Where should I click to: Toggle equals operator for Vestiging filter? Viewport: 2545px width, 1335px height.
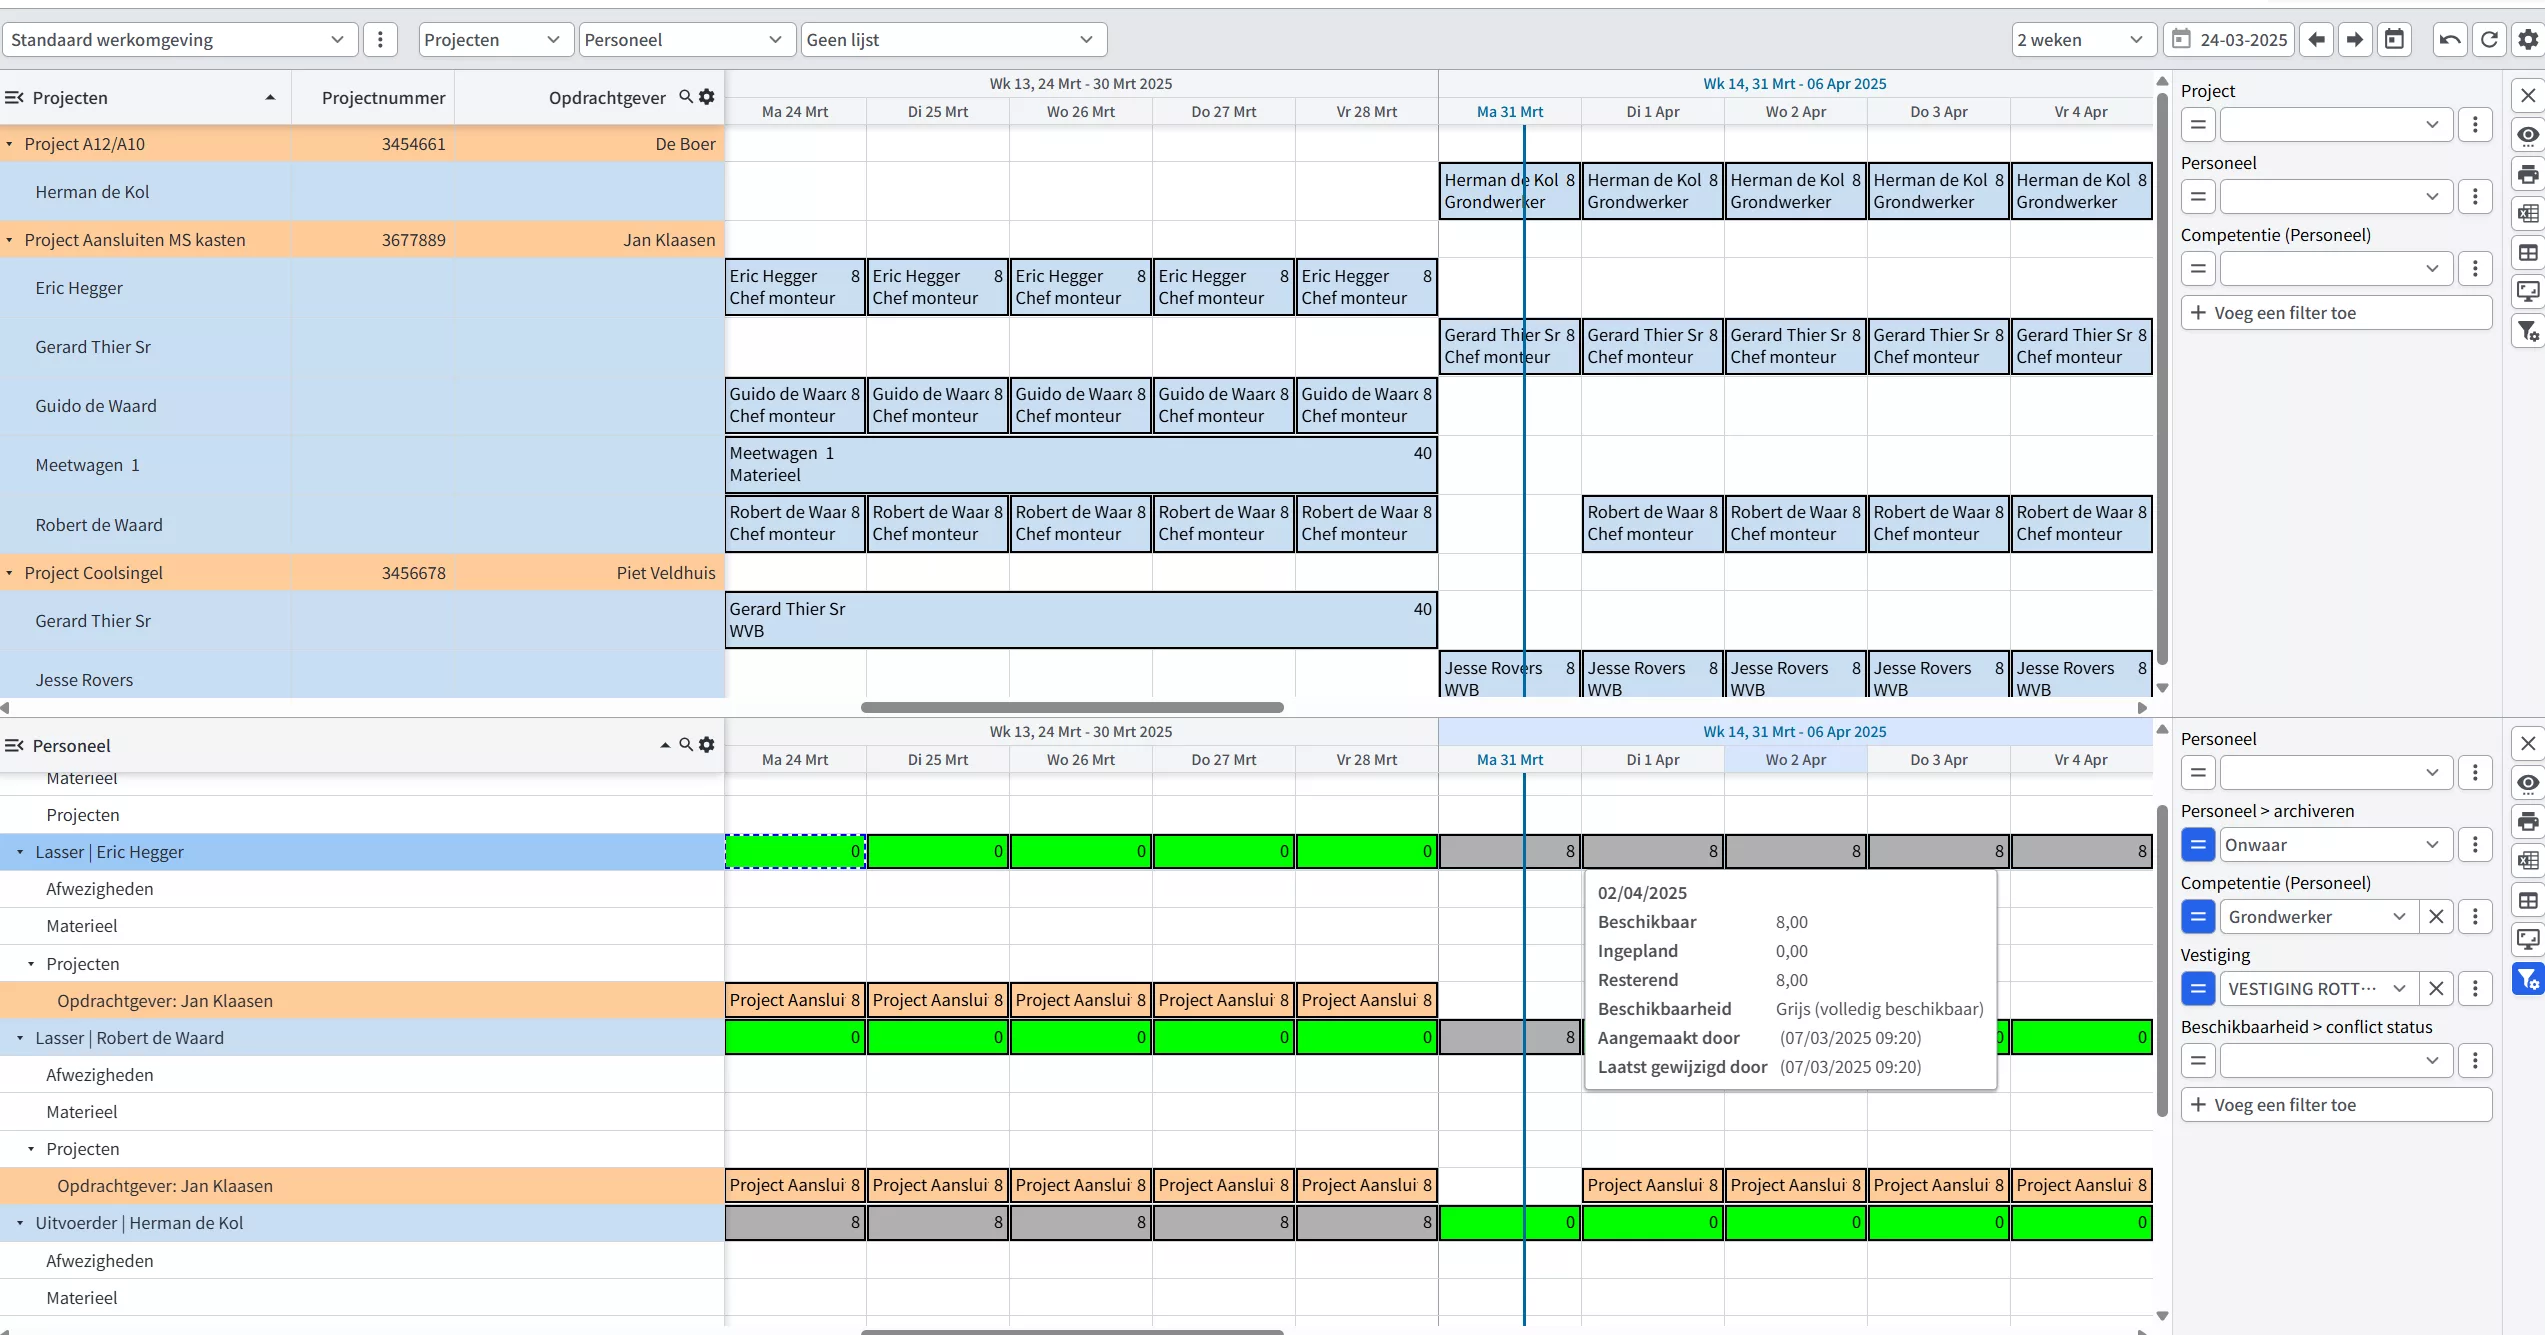coord(2198,989)
